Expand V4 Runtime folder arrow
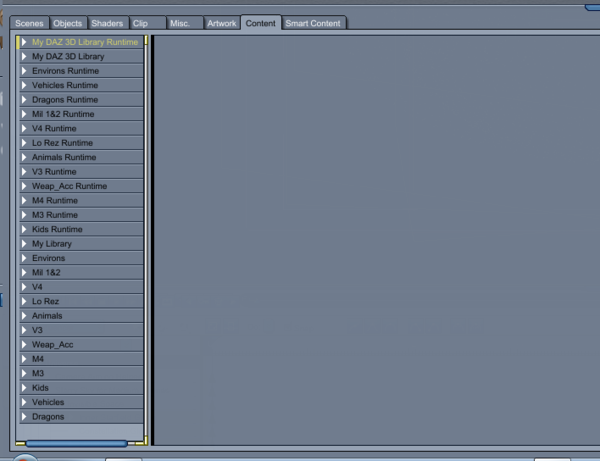The height and width of the screenshot is (461, 600). (x=24, y=128)
